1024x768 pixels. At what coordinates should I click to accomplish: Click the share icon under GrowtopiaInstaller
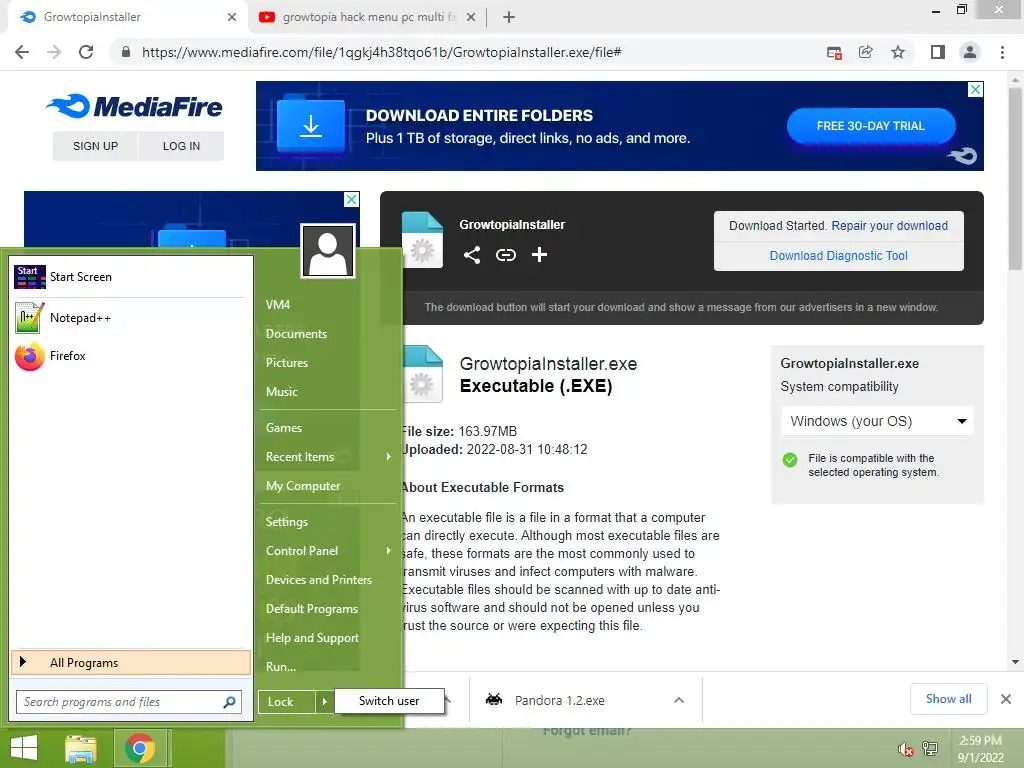(x=472, y=255)
